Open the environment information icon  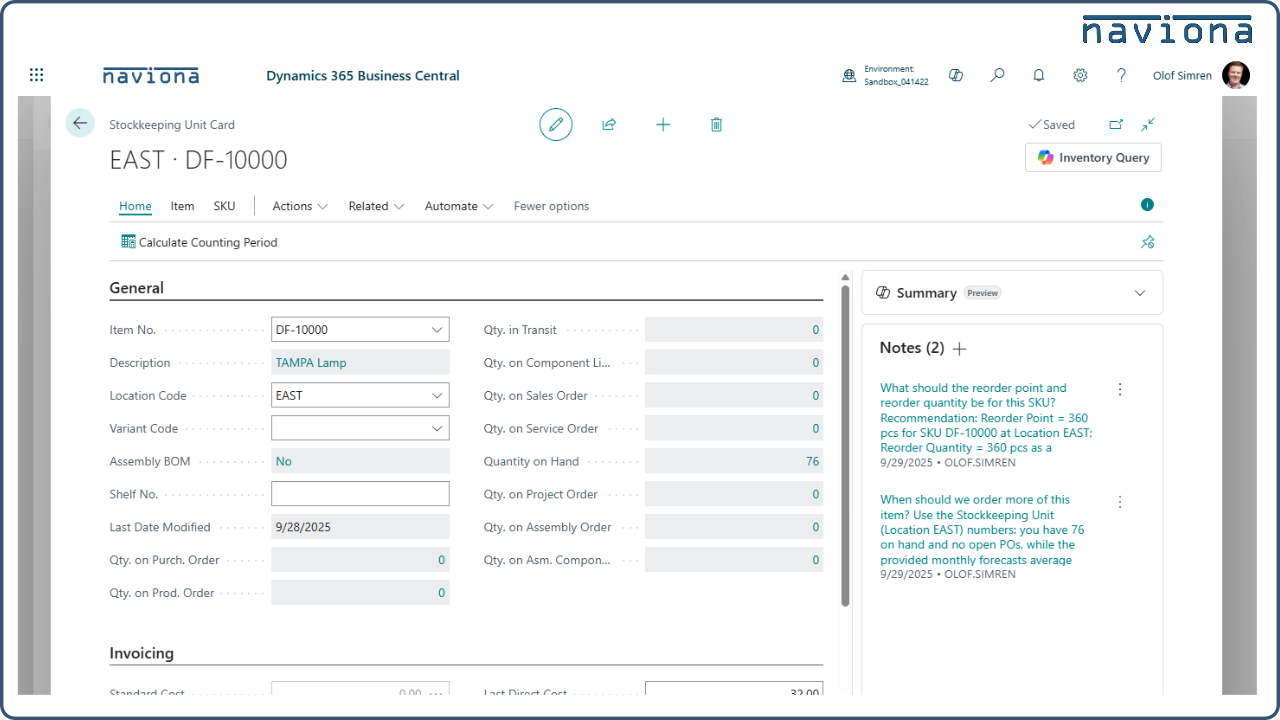[848, 75]
